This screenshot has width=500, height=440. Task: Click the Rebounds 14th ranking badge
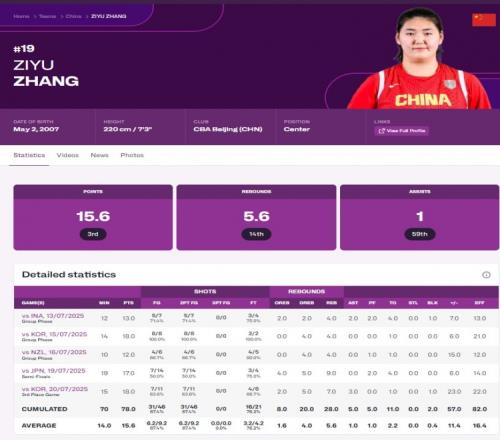pyautogui.click(x=256, y=234)
